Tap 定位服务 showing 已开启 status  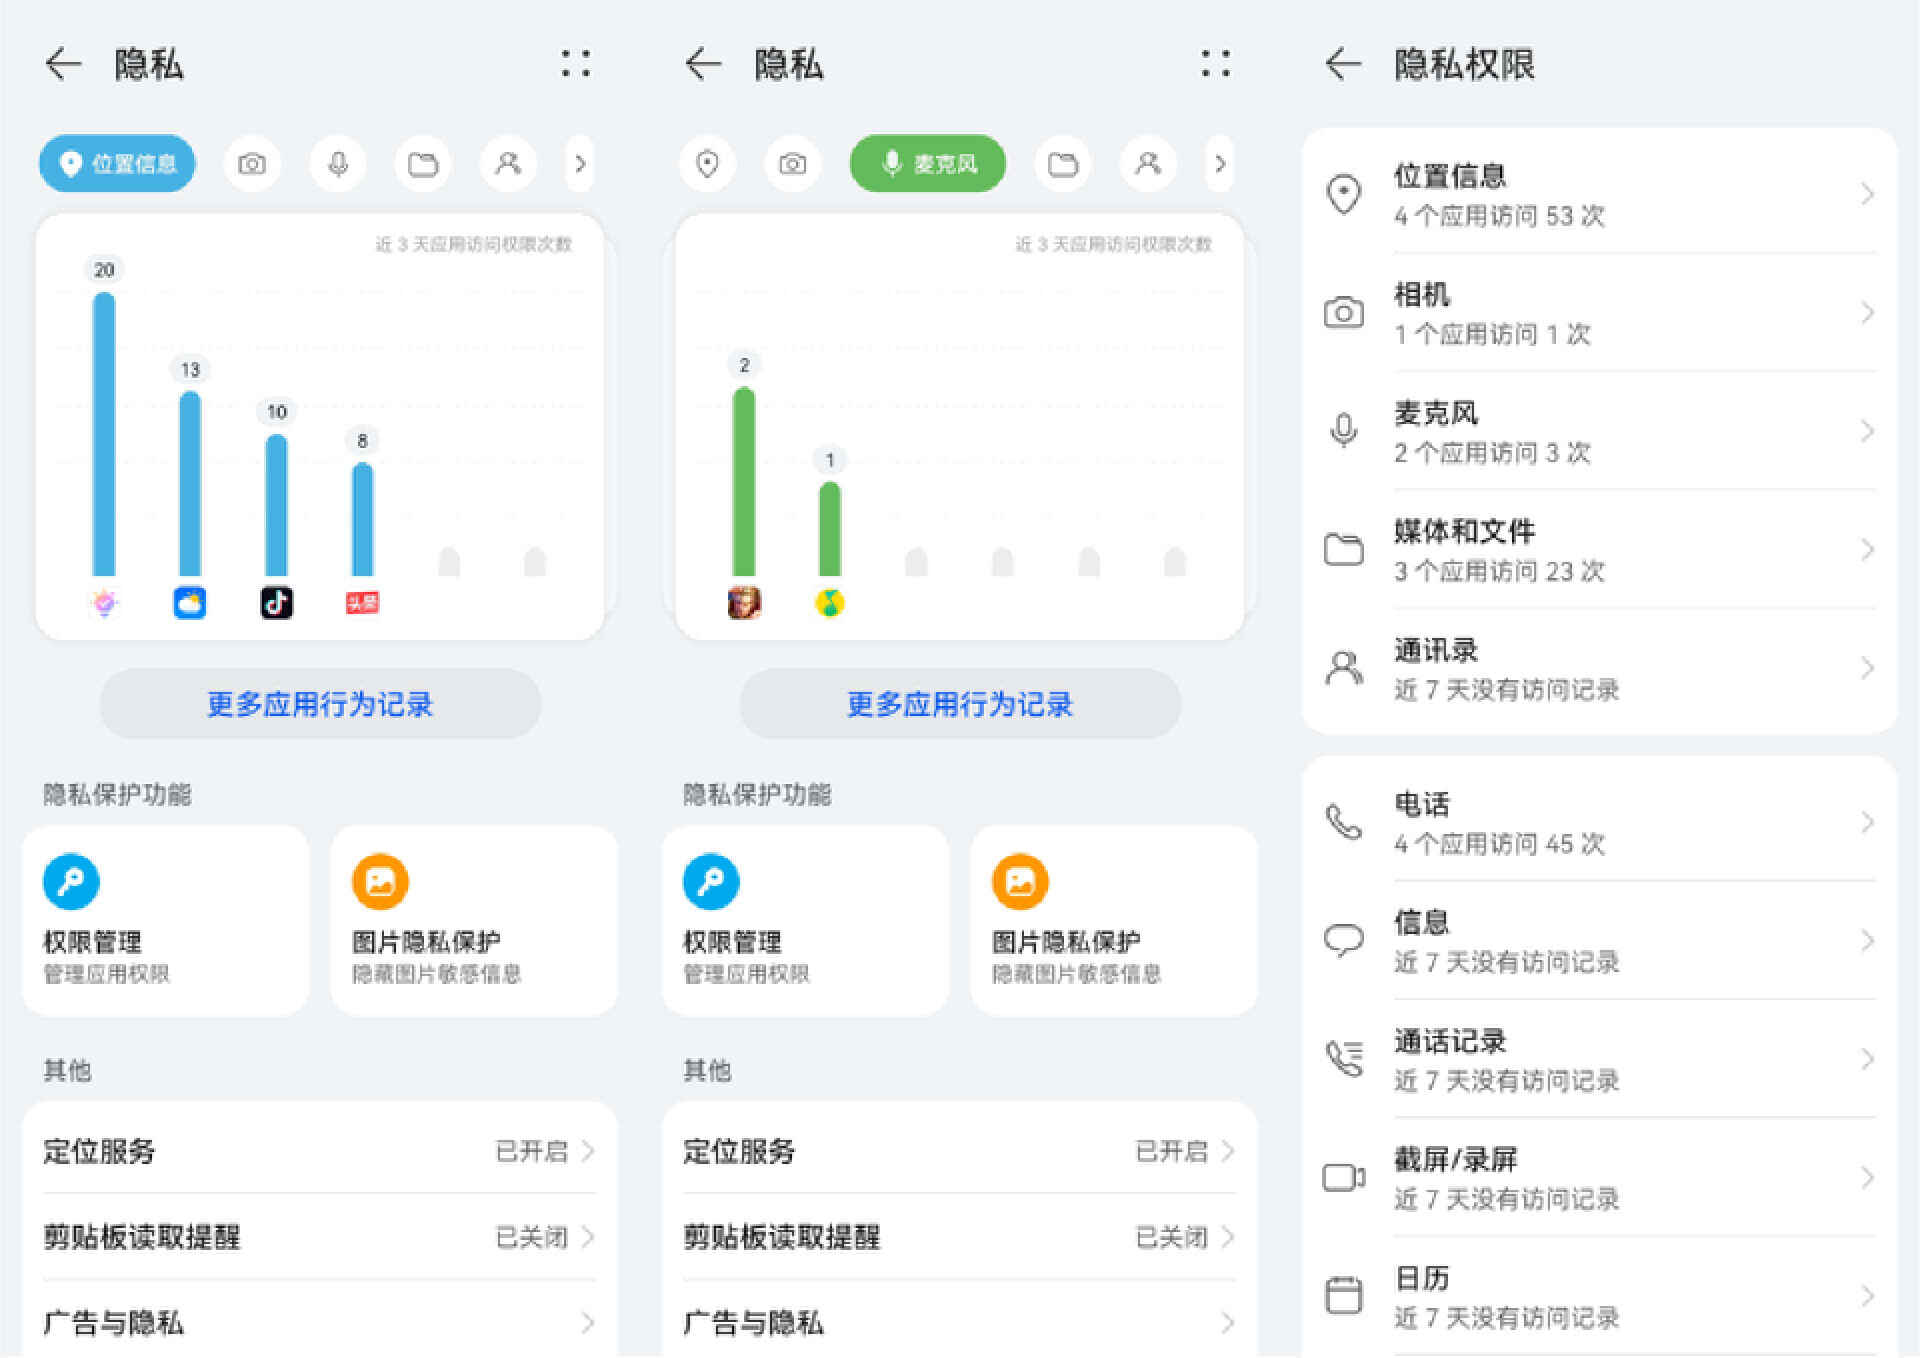click(318, 1151)
